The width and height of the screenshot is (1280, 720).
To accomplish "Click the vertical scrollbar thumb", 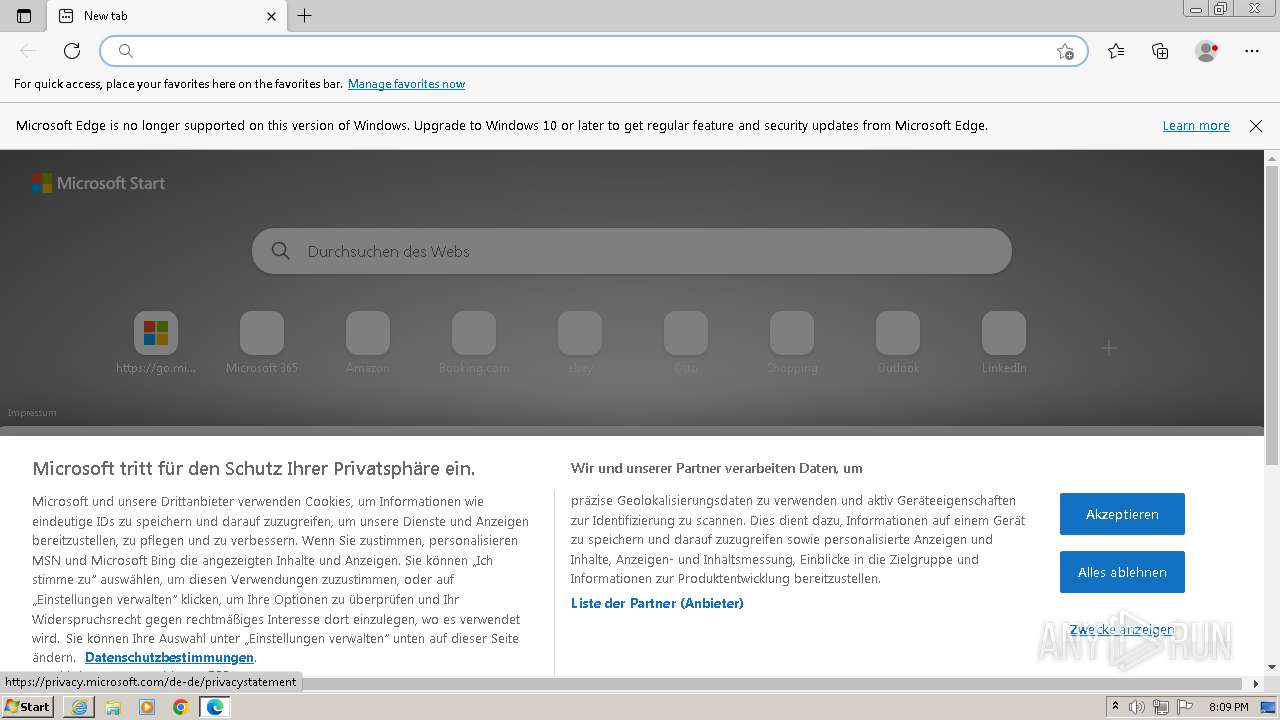I will pos(1272,315).
